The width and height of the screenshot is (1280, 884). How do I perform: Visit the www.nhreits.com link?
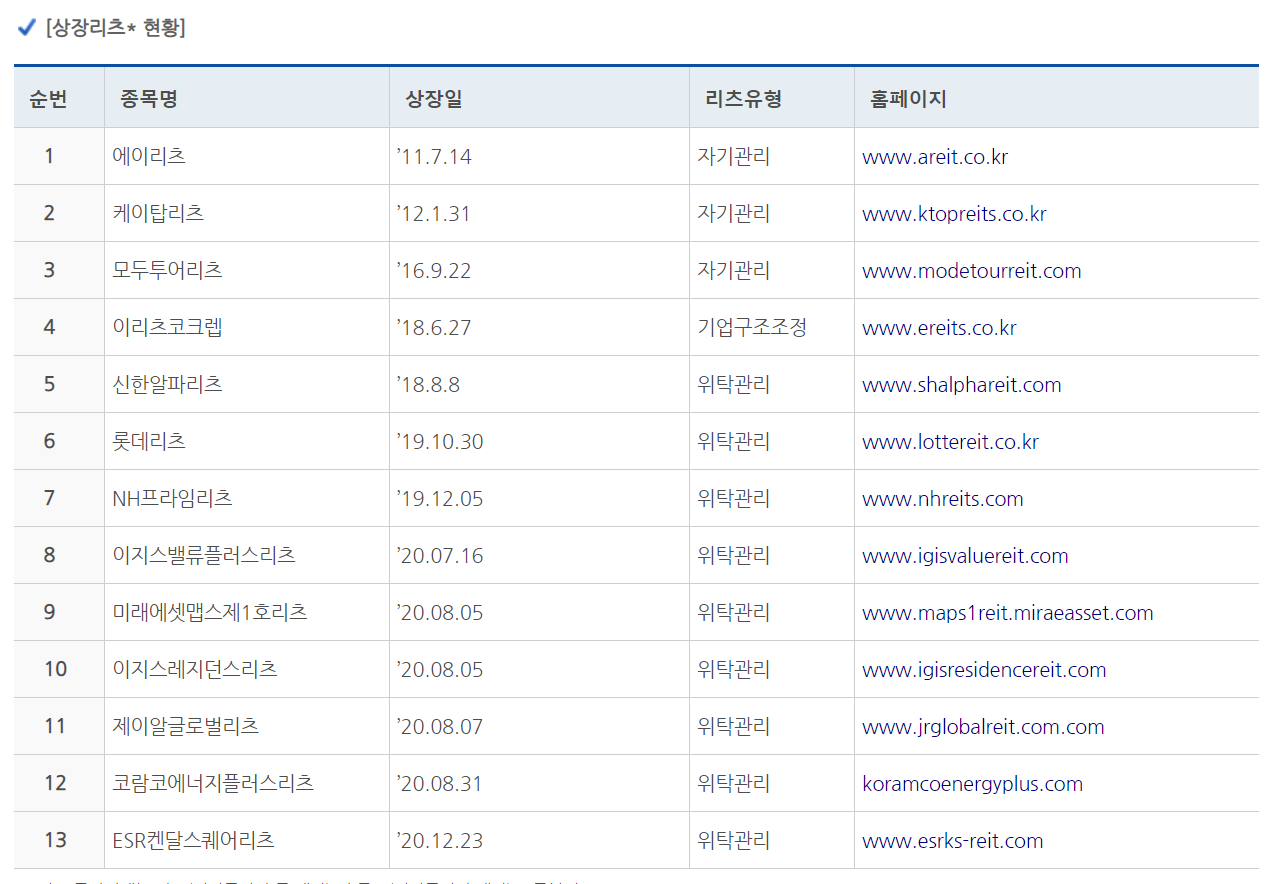[x=943, y=499]
